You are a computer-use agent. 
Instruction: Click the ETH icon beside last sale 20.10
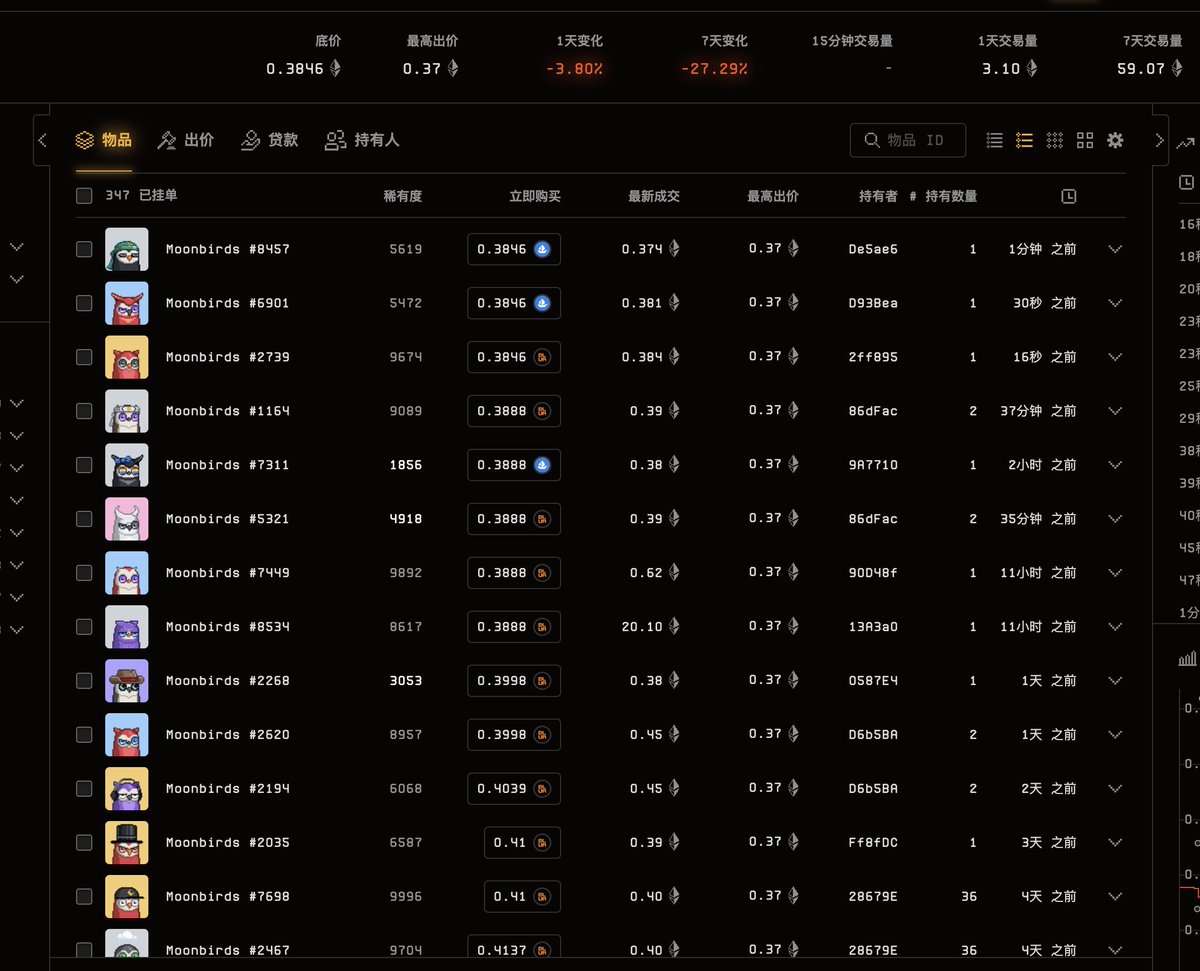[674, 626]
